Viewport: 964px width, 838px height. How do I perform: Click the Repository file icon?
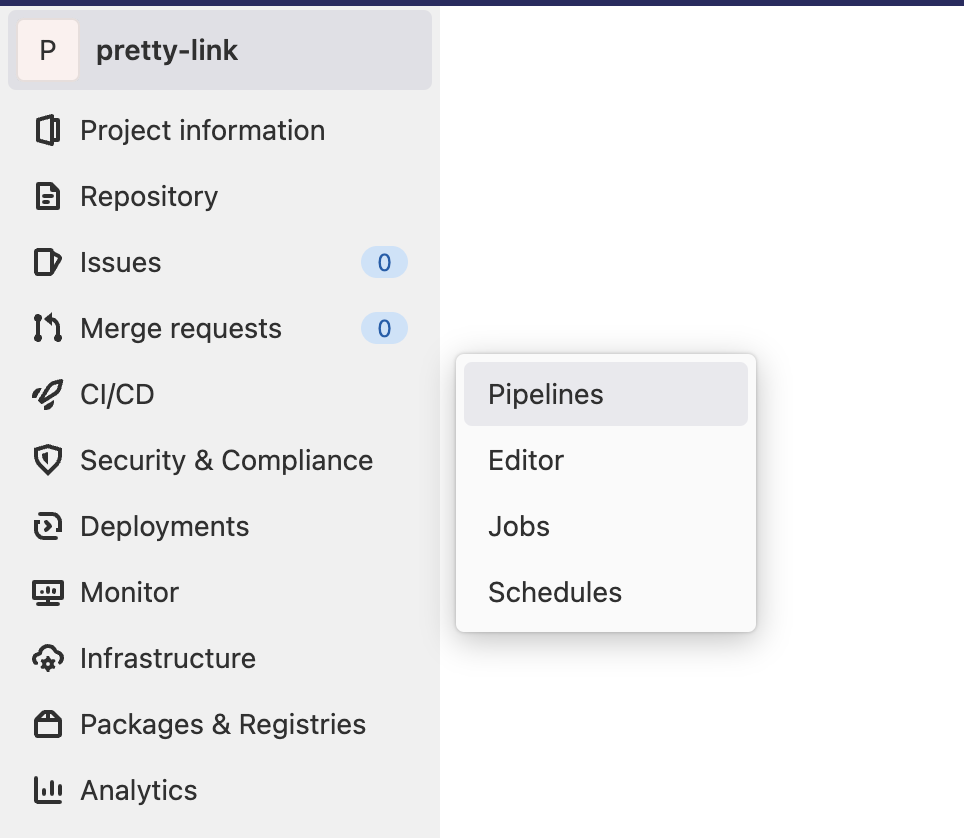point(47,197)
